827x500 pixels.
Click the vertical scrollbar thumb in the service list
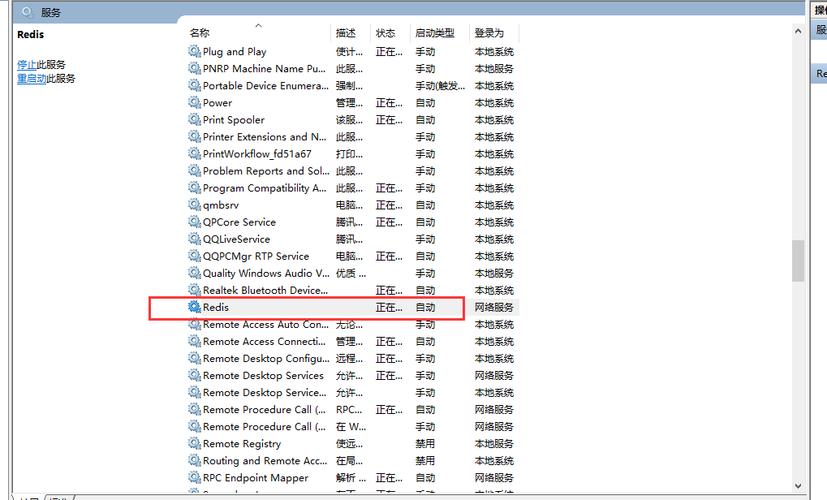pyautogui.click(x=797, y=260)
